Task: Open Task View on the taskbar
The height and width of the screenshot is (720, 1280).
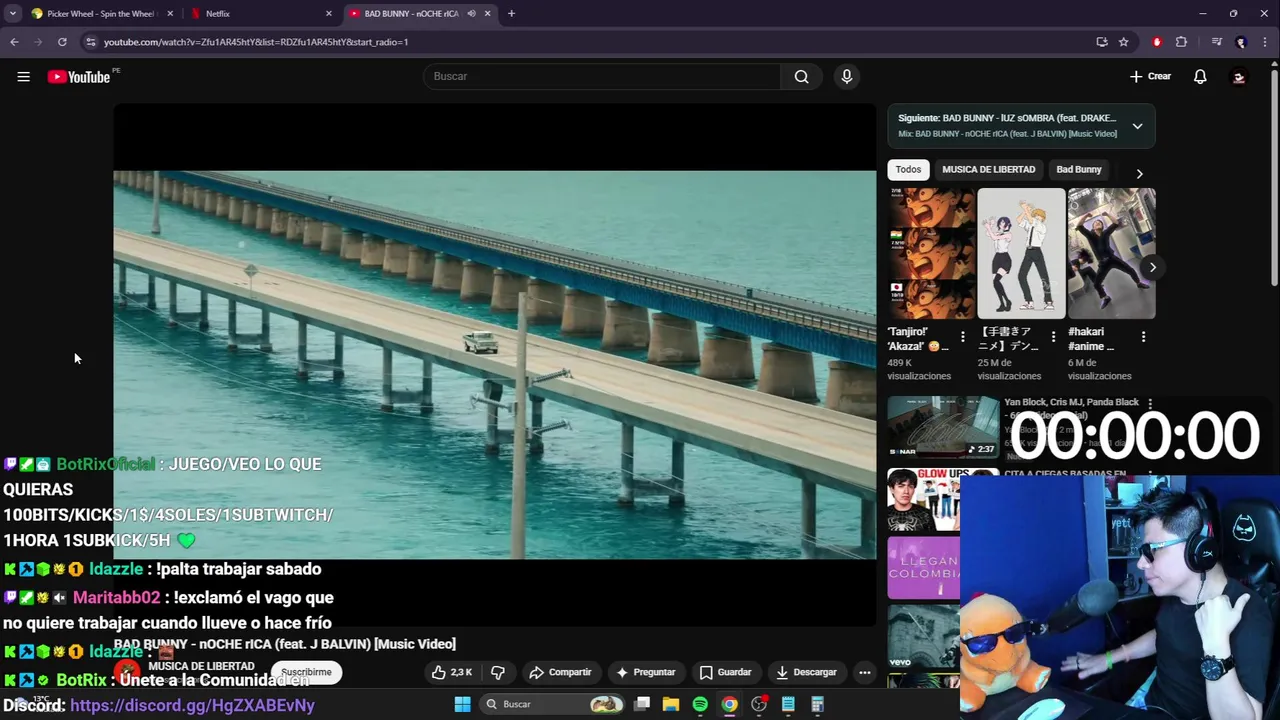Action: pos(642,704)
